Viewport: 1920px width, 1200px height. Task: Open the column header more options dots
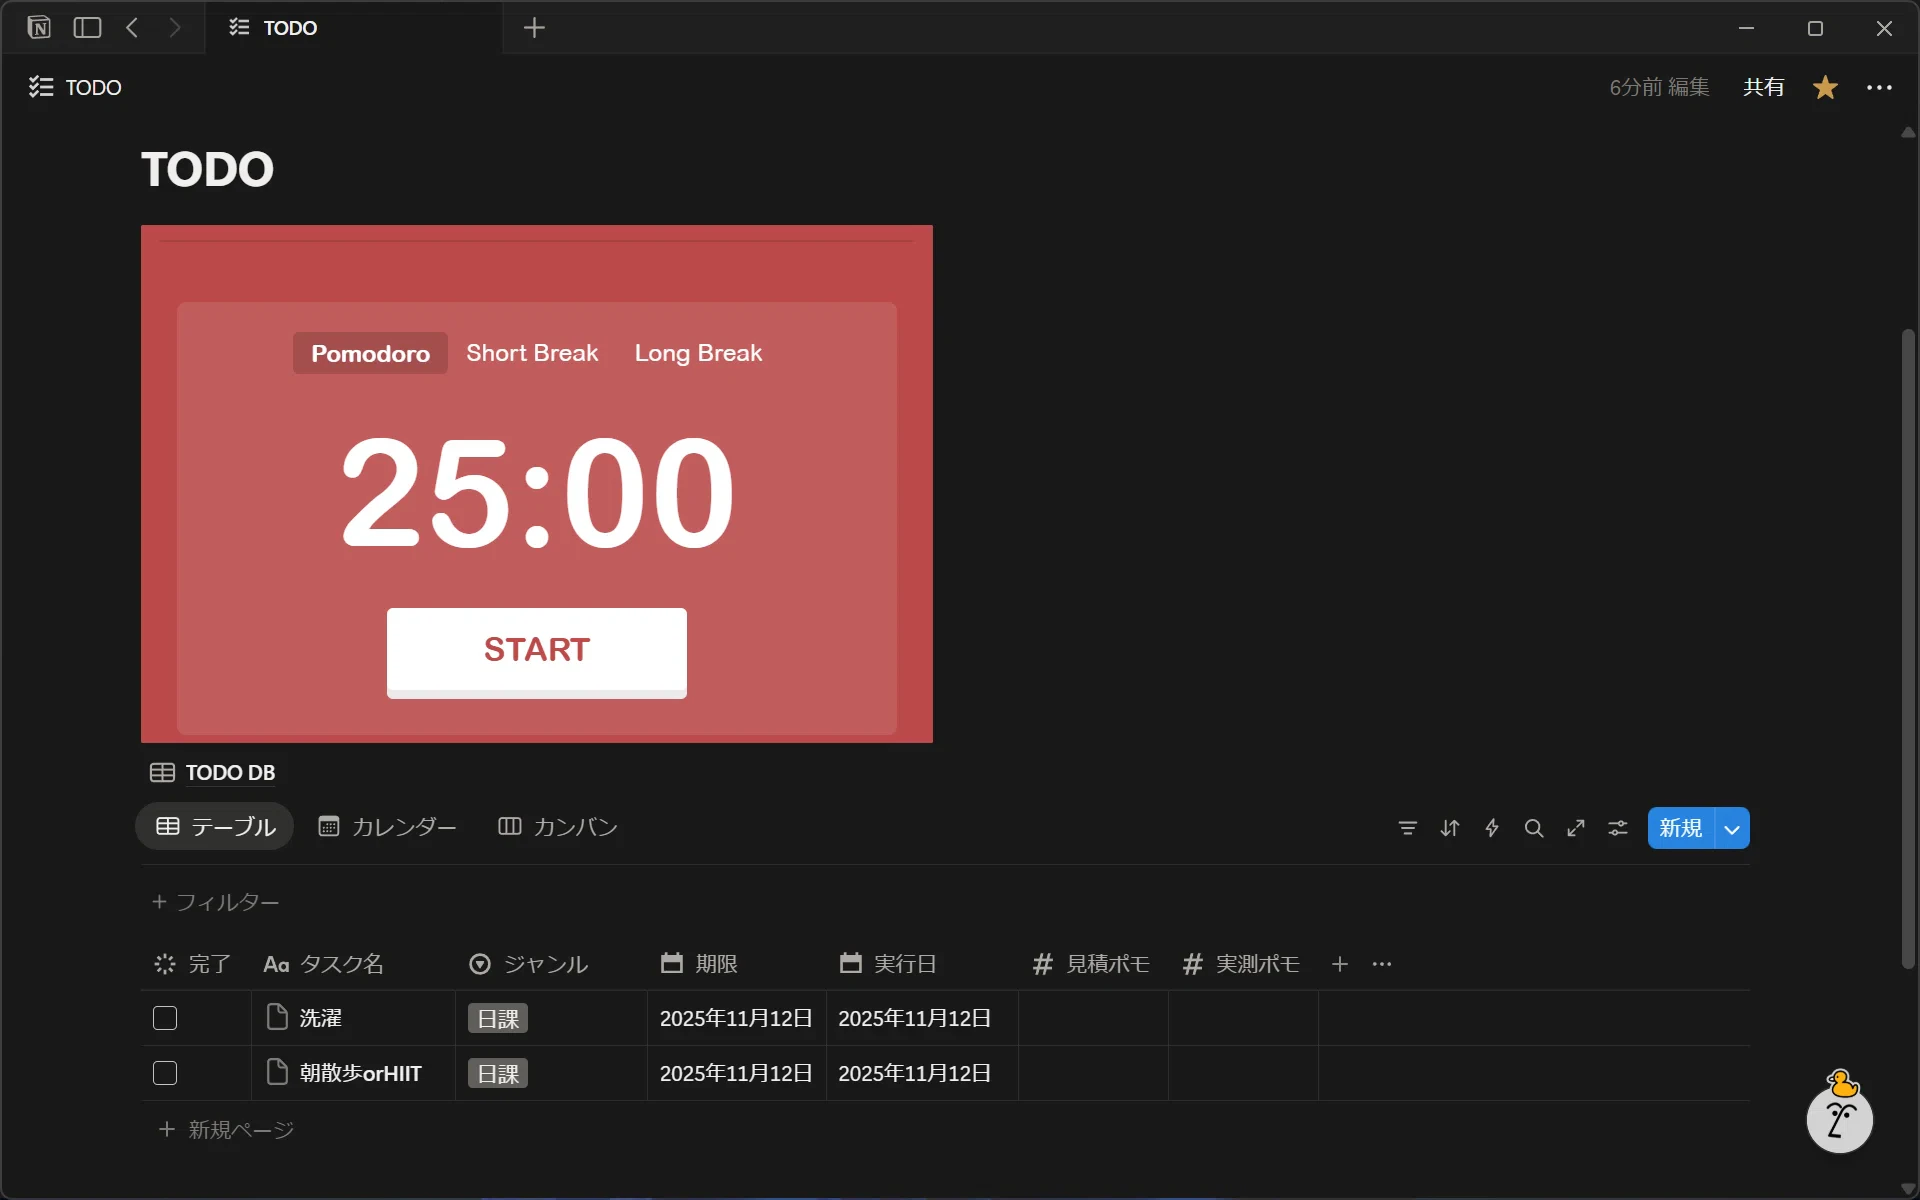(x=1382, y=964)
